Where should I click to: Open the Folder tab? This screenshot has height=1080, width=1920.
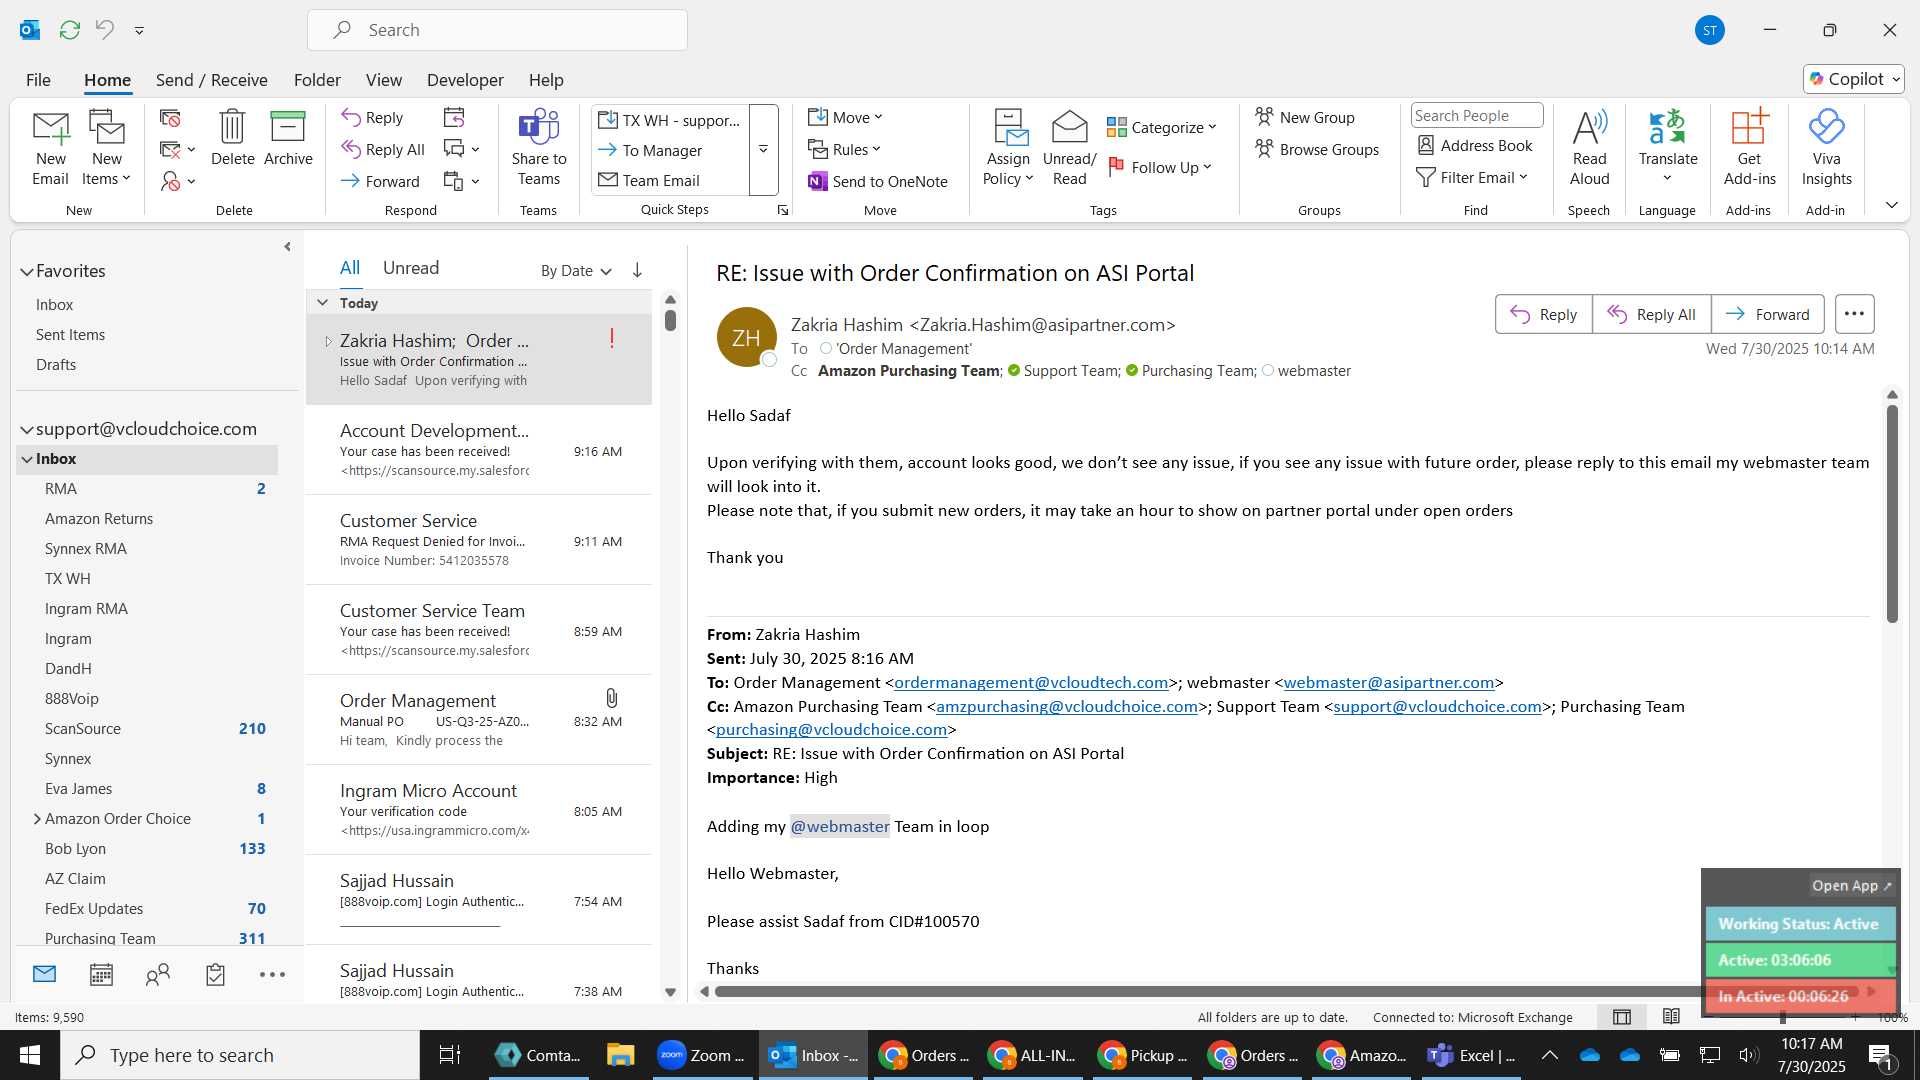tap(317, 79)
